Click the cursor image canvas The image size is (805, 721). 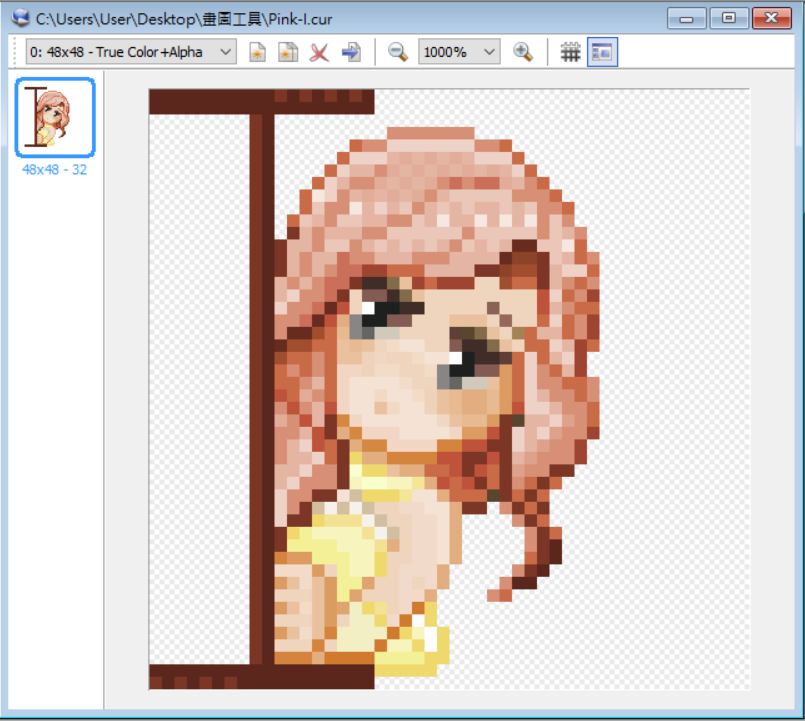tap(449, 389)
